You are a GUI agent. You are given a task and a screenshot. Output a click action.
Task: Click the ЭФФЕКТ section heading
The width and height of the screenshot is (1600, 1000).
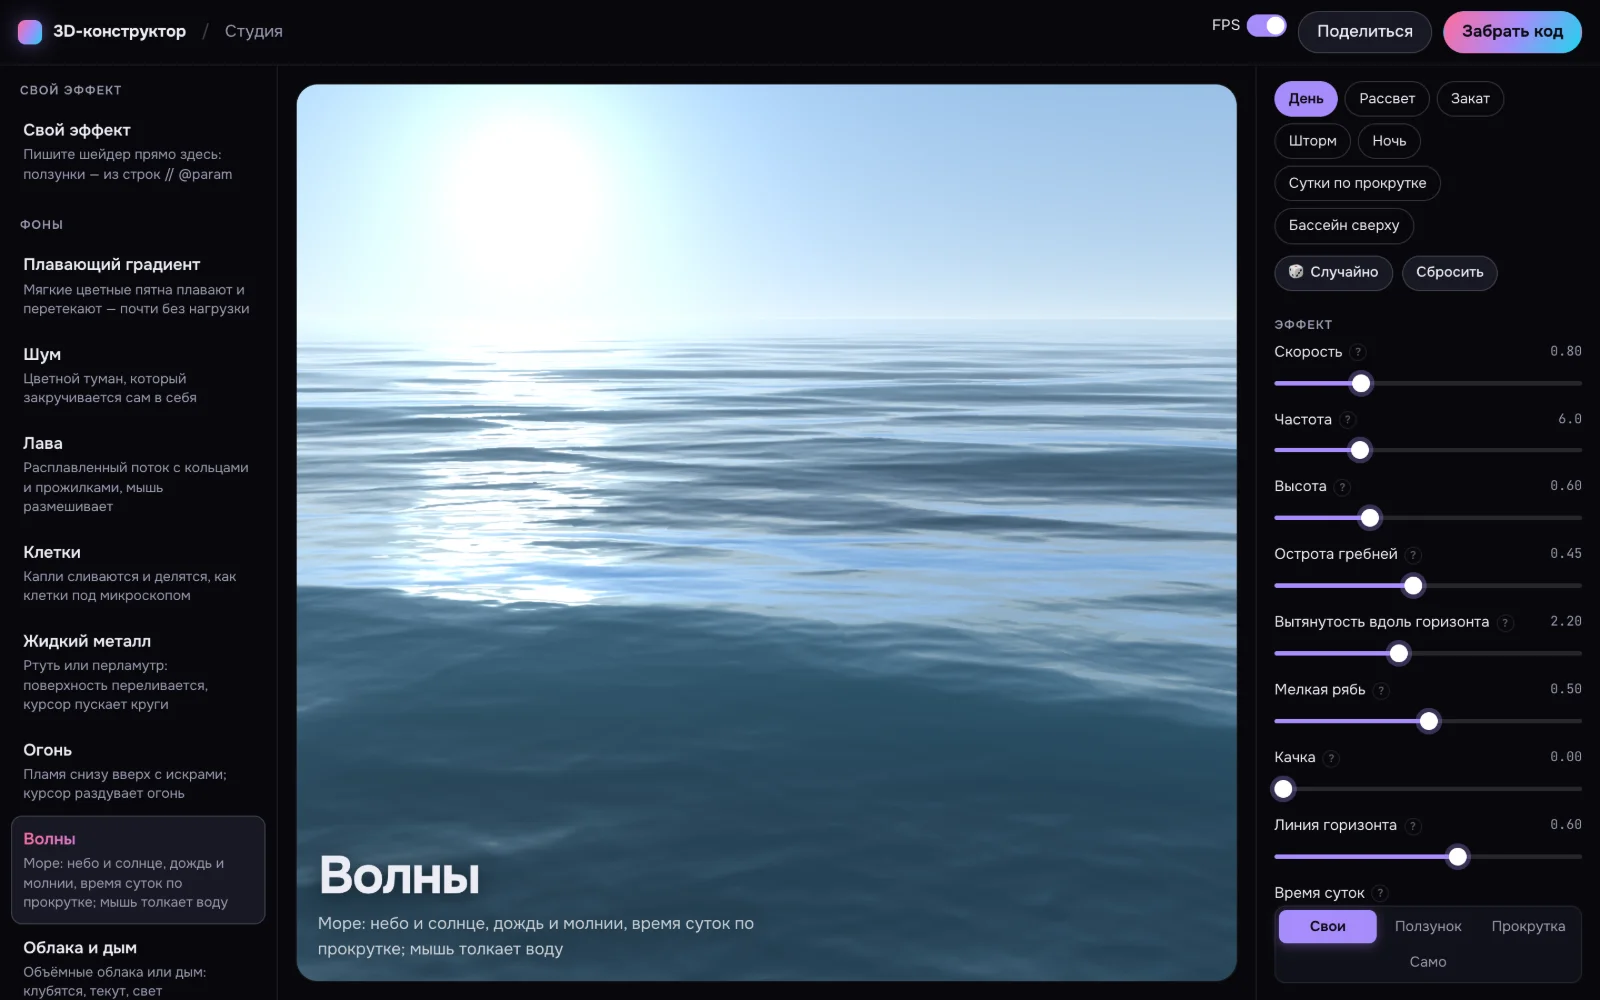pyautogui.click(x=1303, y=325)
